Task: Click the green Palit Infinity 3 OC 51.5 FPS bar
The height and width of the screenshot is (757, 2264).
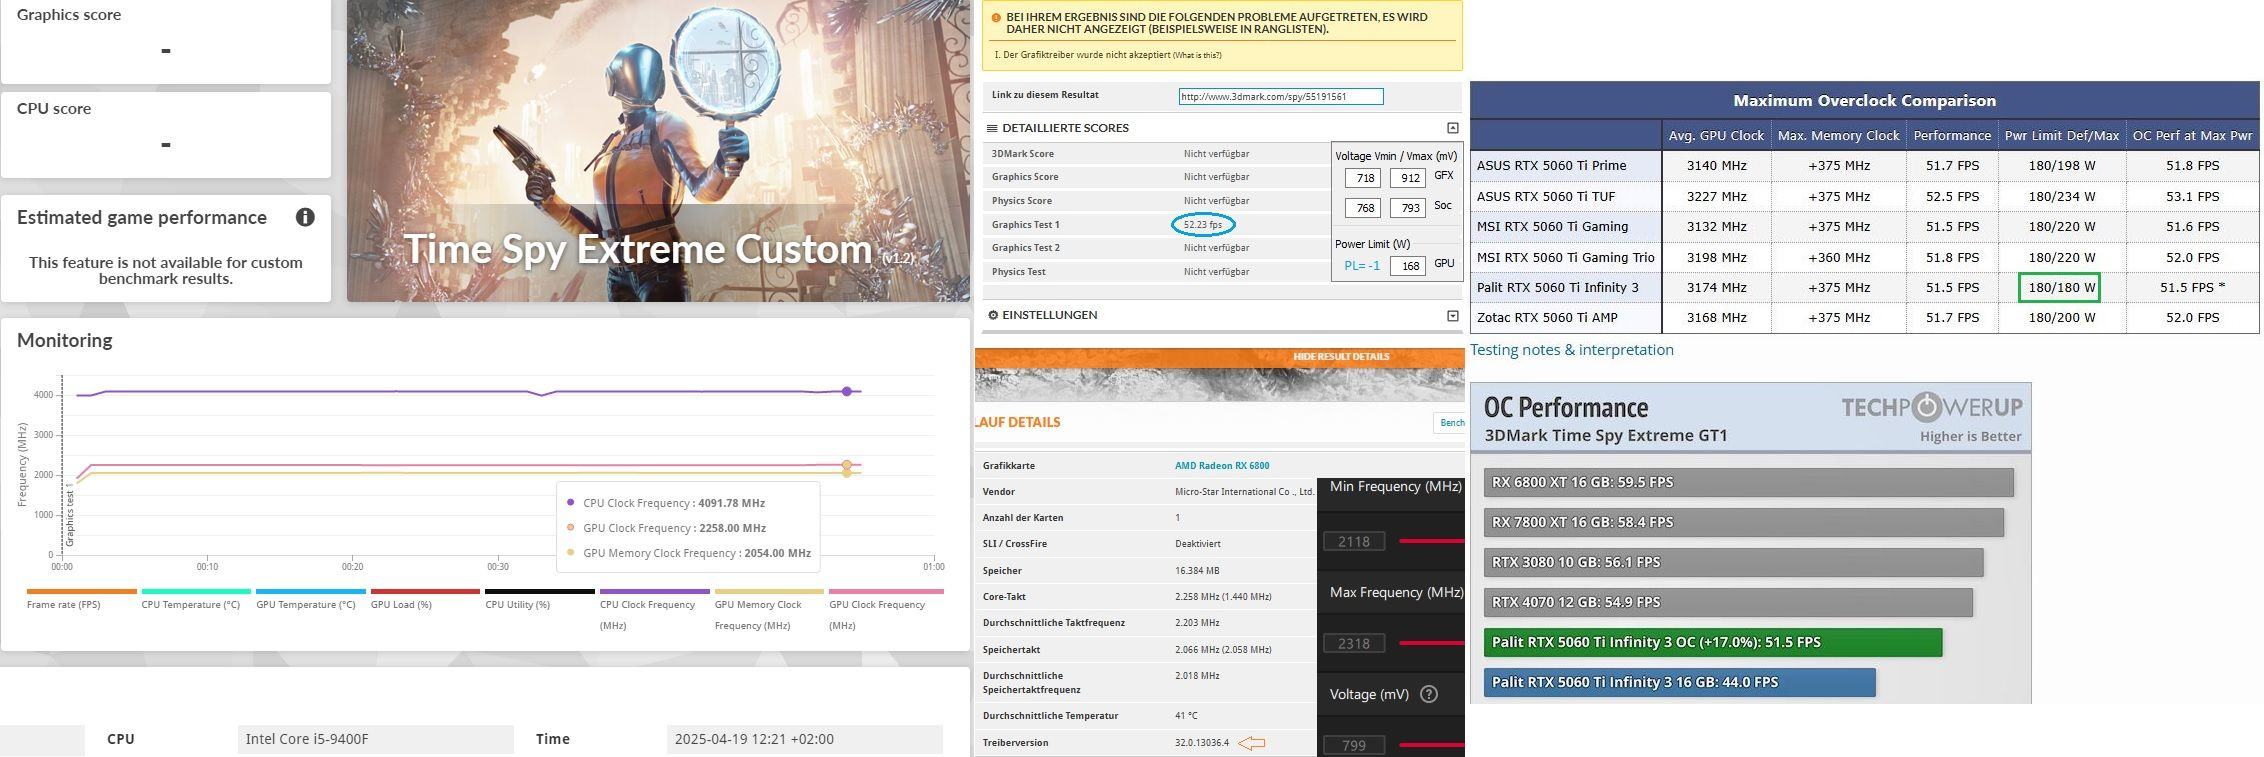Action: coord(1713,642)
